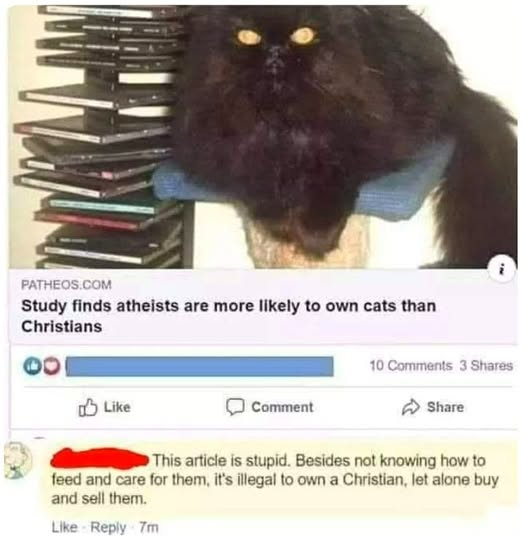The image size is (525, 540).
Task: Open the commenter's profile picture
Action: 17,460
